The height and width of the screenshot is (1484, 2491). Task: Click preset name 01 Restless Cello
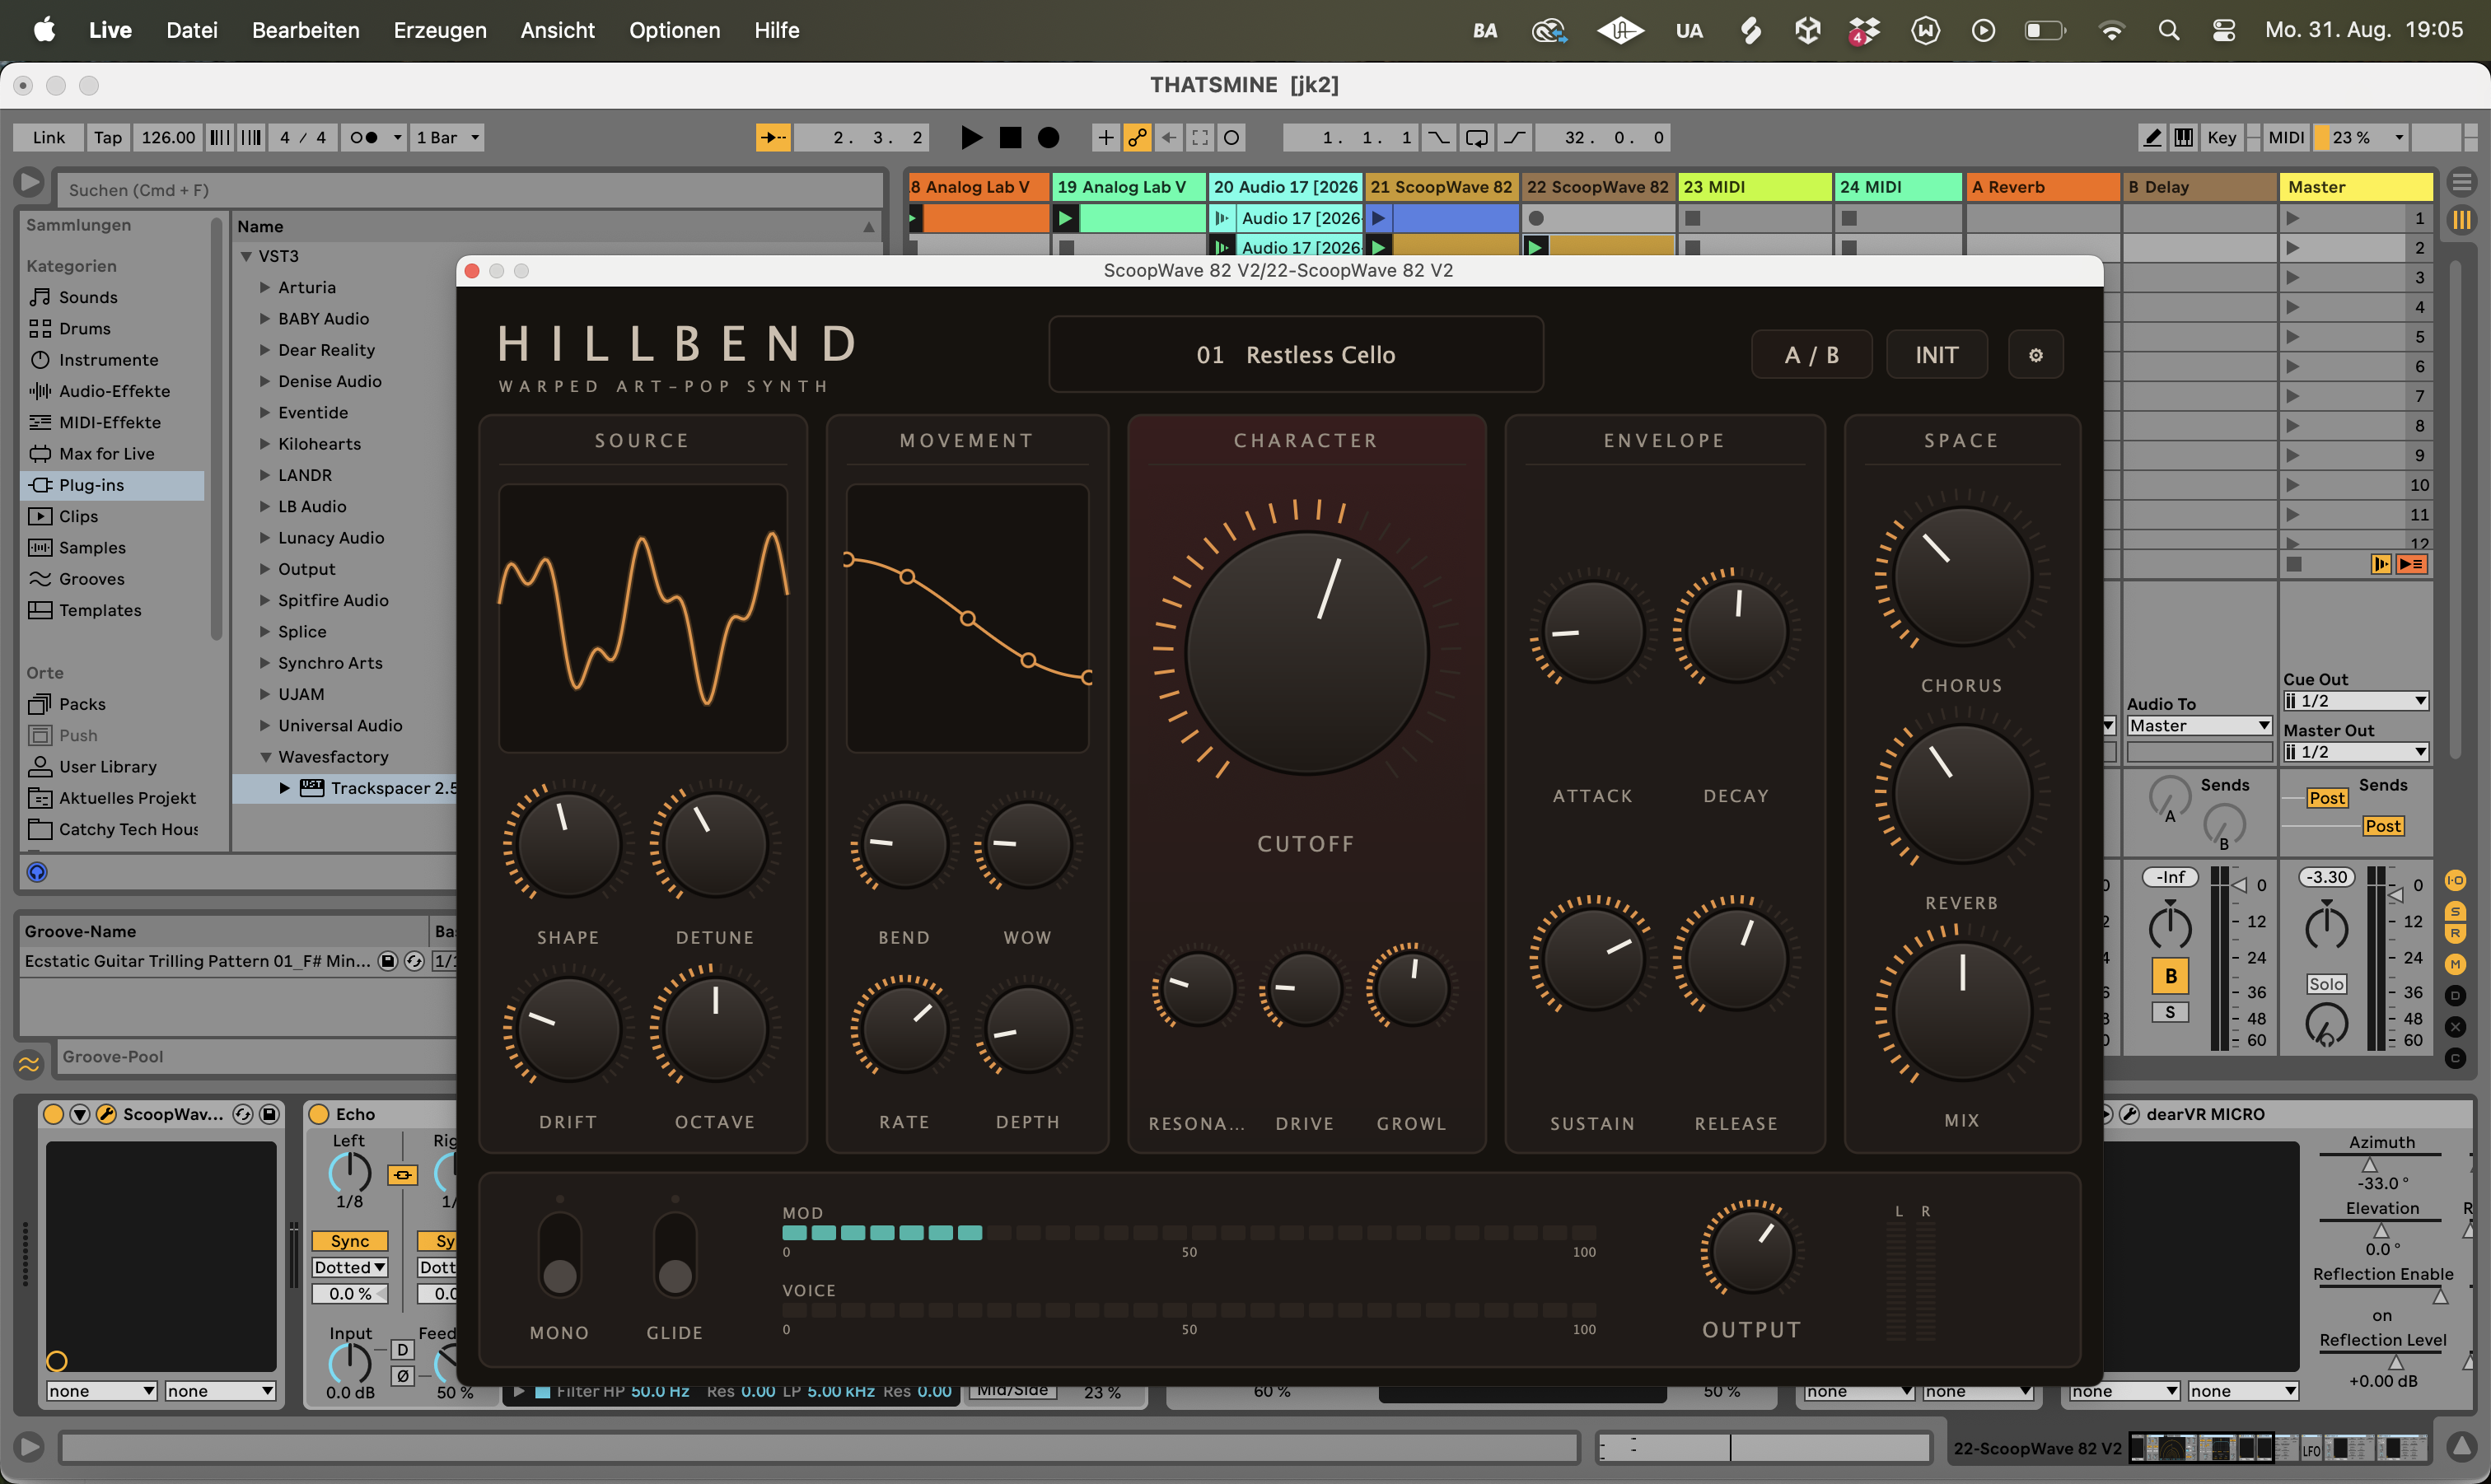click(x=1295, y=355)
